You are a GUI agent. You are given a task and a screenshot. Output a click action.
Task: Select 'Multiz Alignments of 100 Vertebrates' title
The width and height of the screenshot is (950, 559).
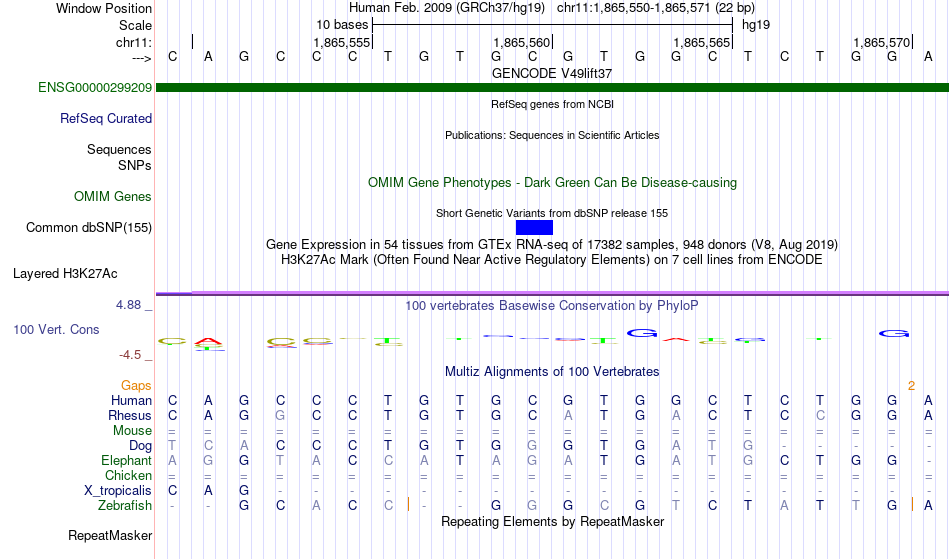[552, 371]
